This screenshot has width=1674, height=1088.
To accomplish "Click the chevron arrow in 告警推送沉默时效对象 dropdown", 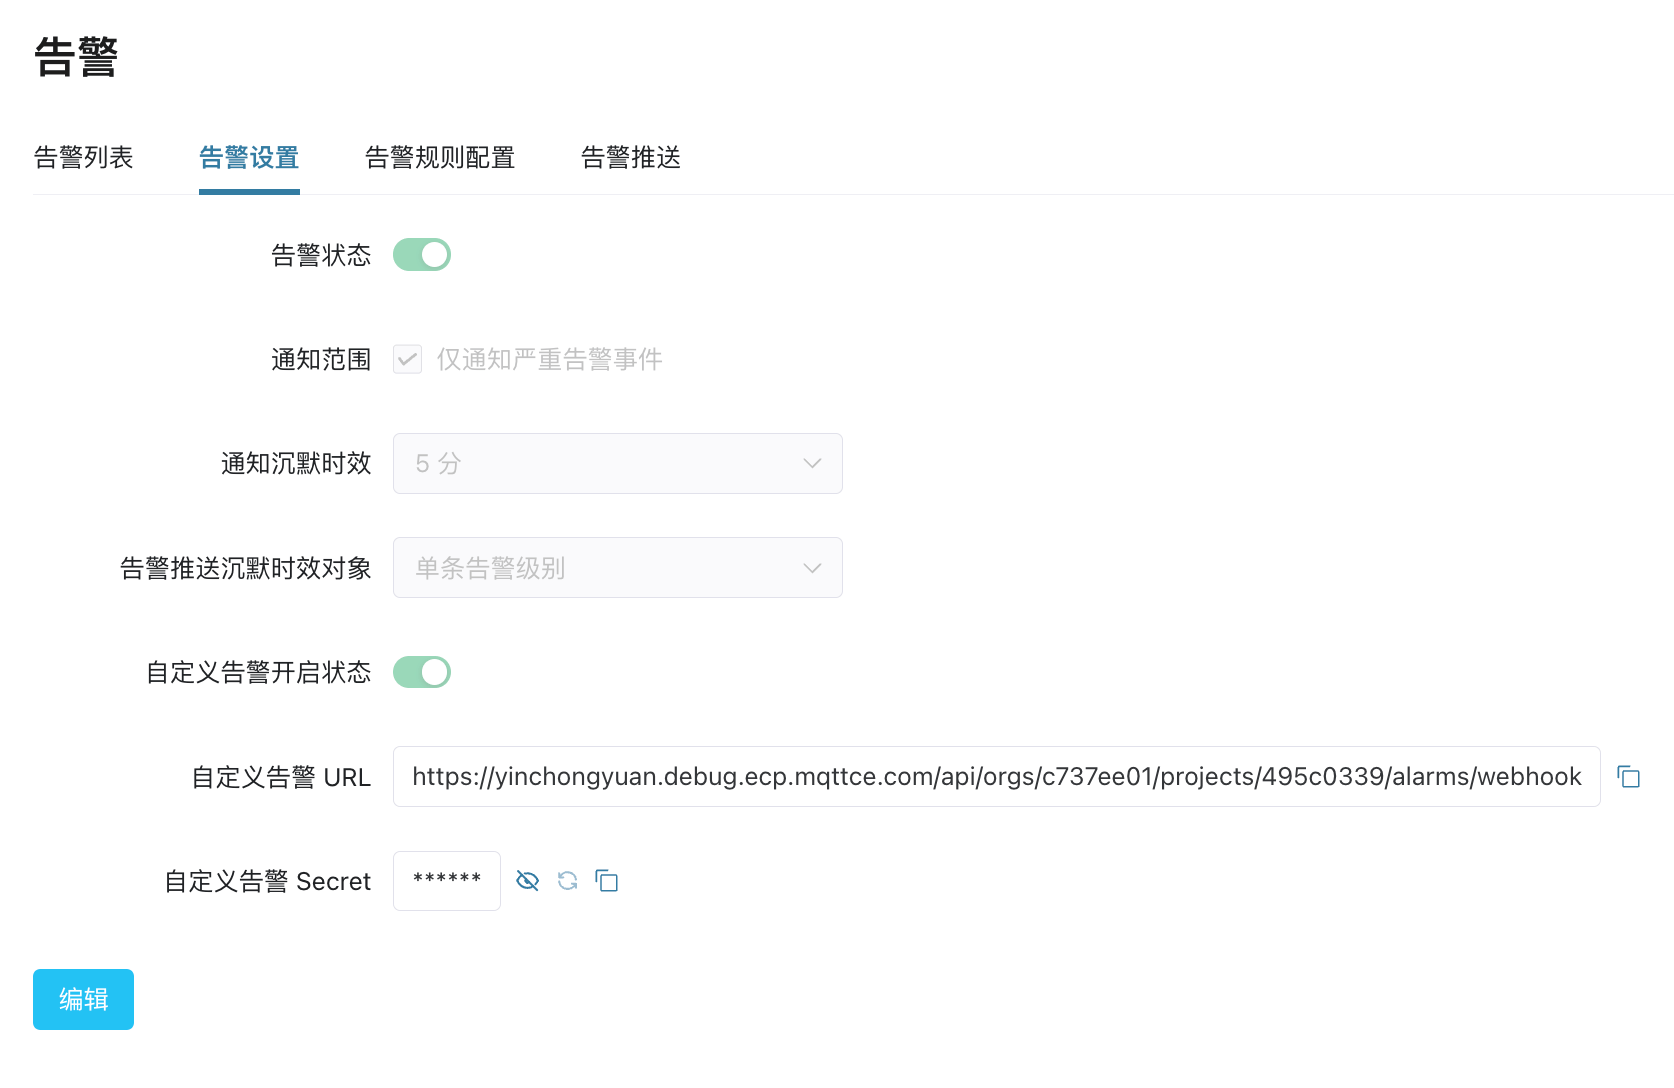I will click(x=812, y=568).
